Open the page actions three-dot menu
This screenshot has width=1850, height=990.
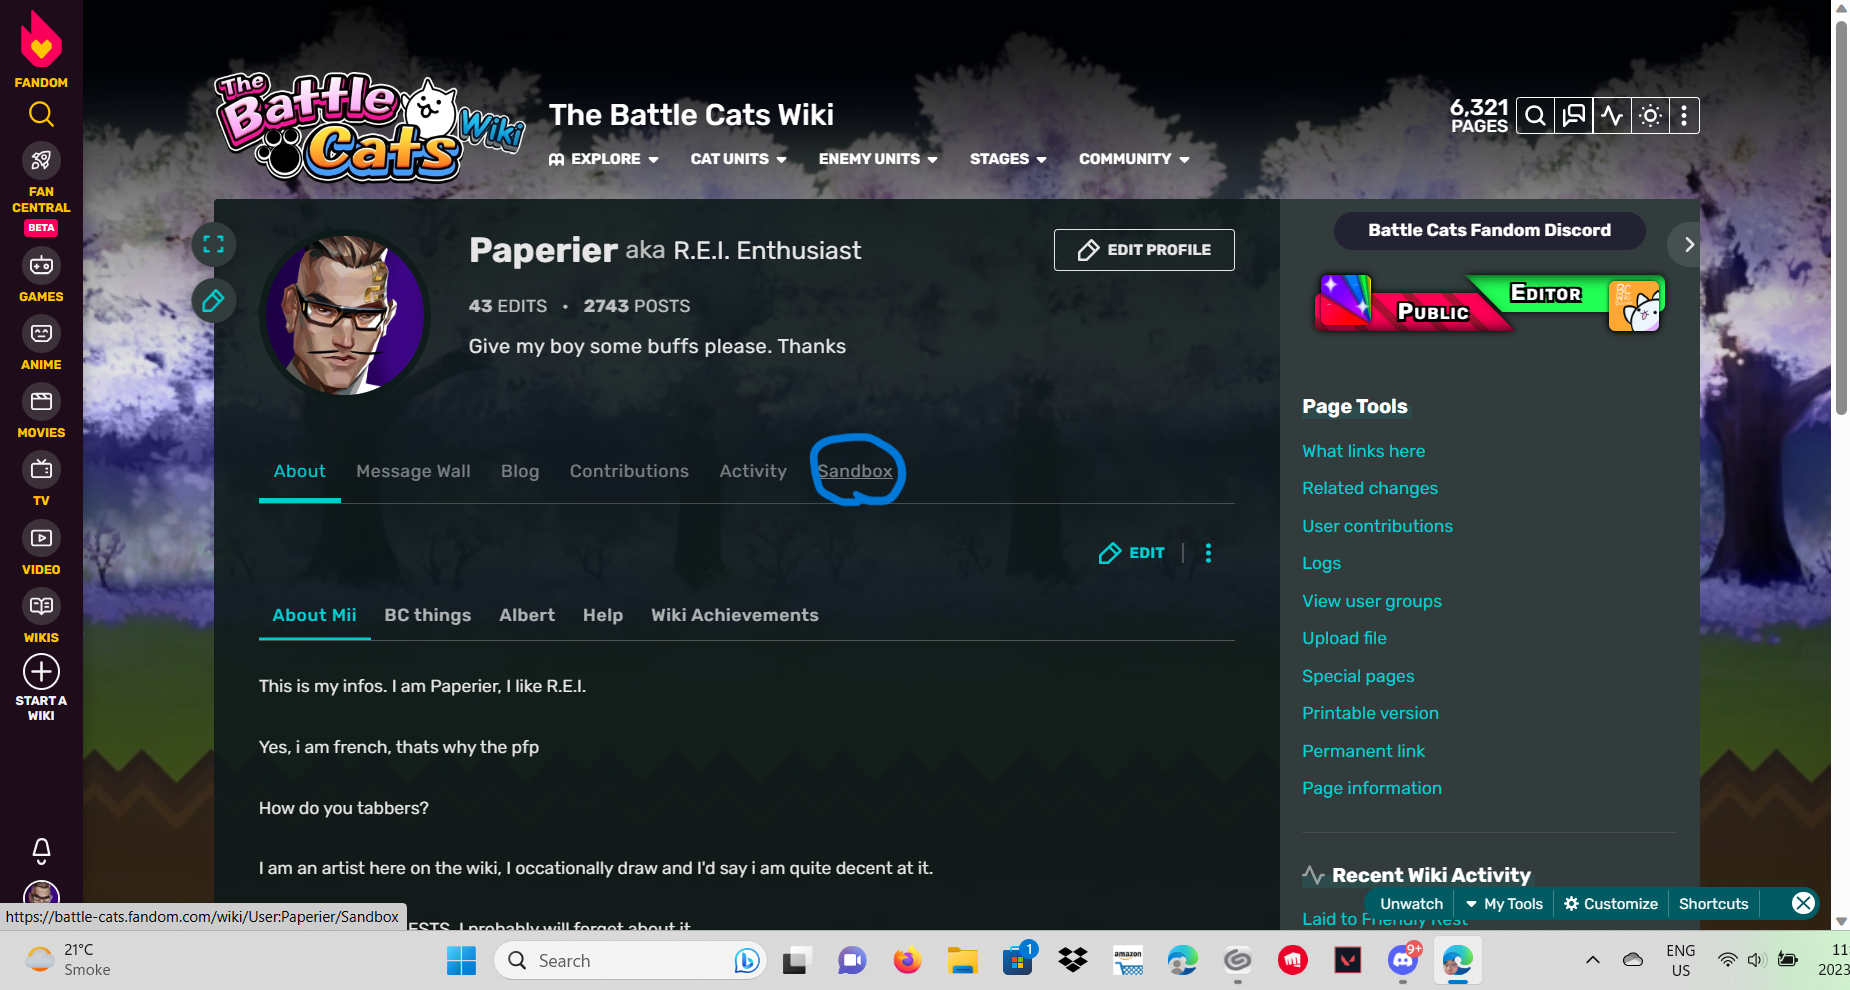[x=1208, y=553]
